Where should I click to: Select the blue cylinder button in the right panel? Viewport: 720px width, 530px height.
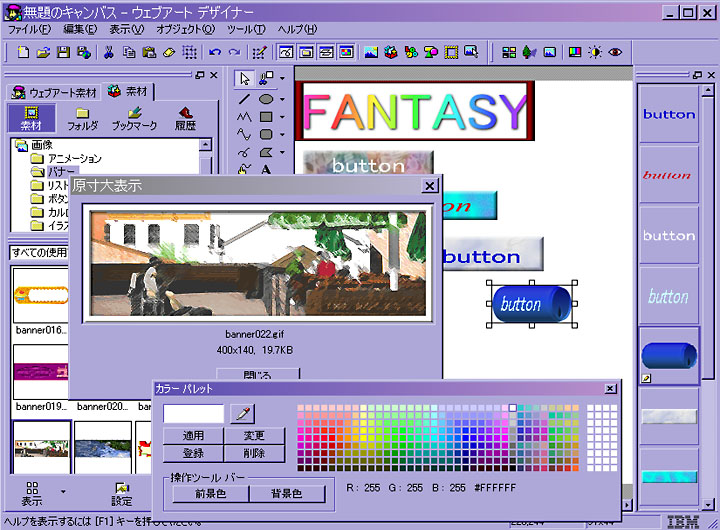pyautogui.click(x=668, y=356)
